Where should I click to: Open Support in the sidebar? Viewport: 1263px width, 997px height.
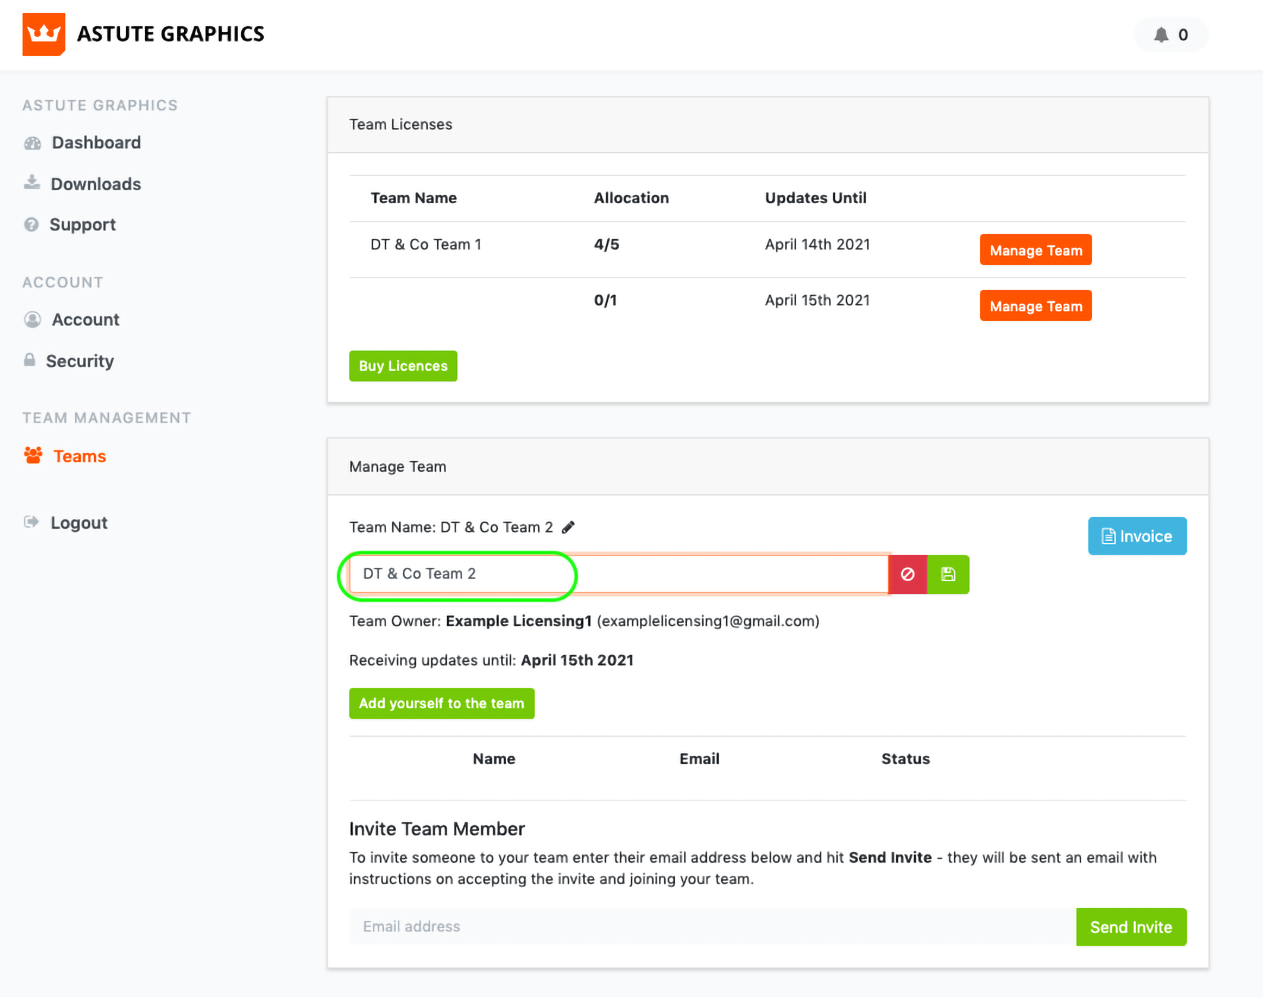click(x=82, y=225)
